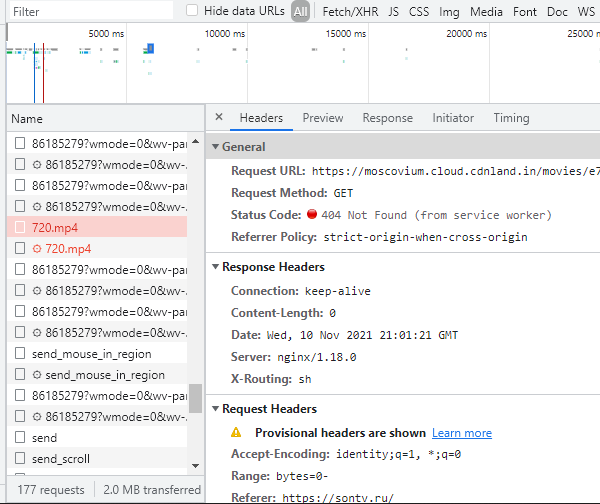Select the Fetch/XHR filter type
The width and height of the screenshot is (600, 504).
350,12
